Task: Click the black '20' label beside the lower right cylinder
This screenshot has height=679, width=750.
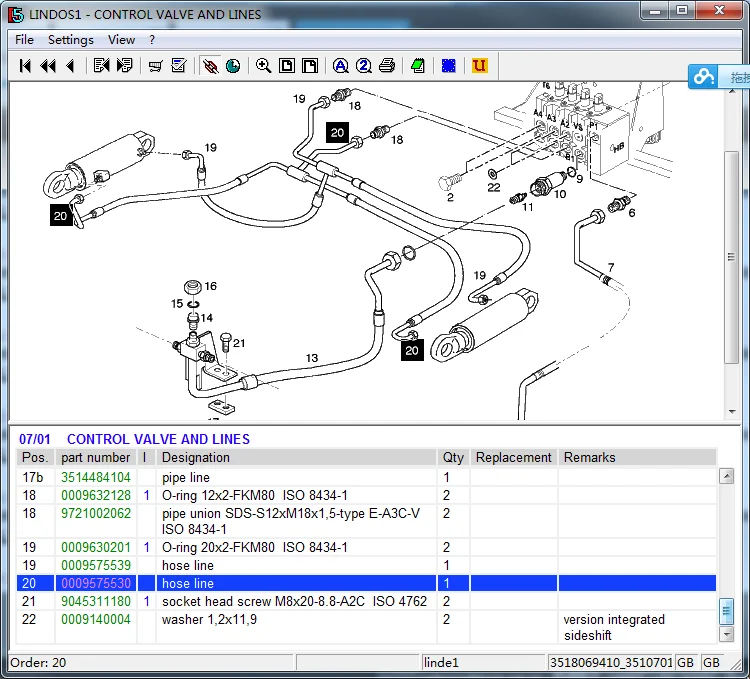Action: pyautogui.click(x=412, y=350)
